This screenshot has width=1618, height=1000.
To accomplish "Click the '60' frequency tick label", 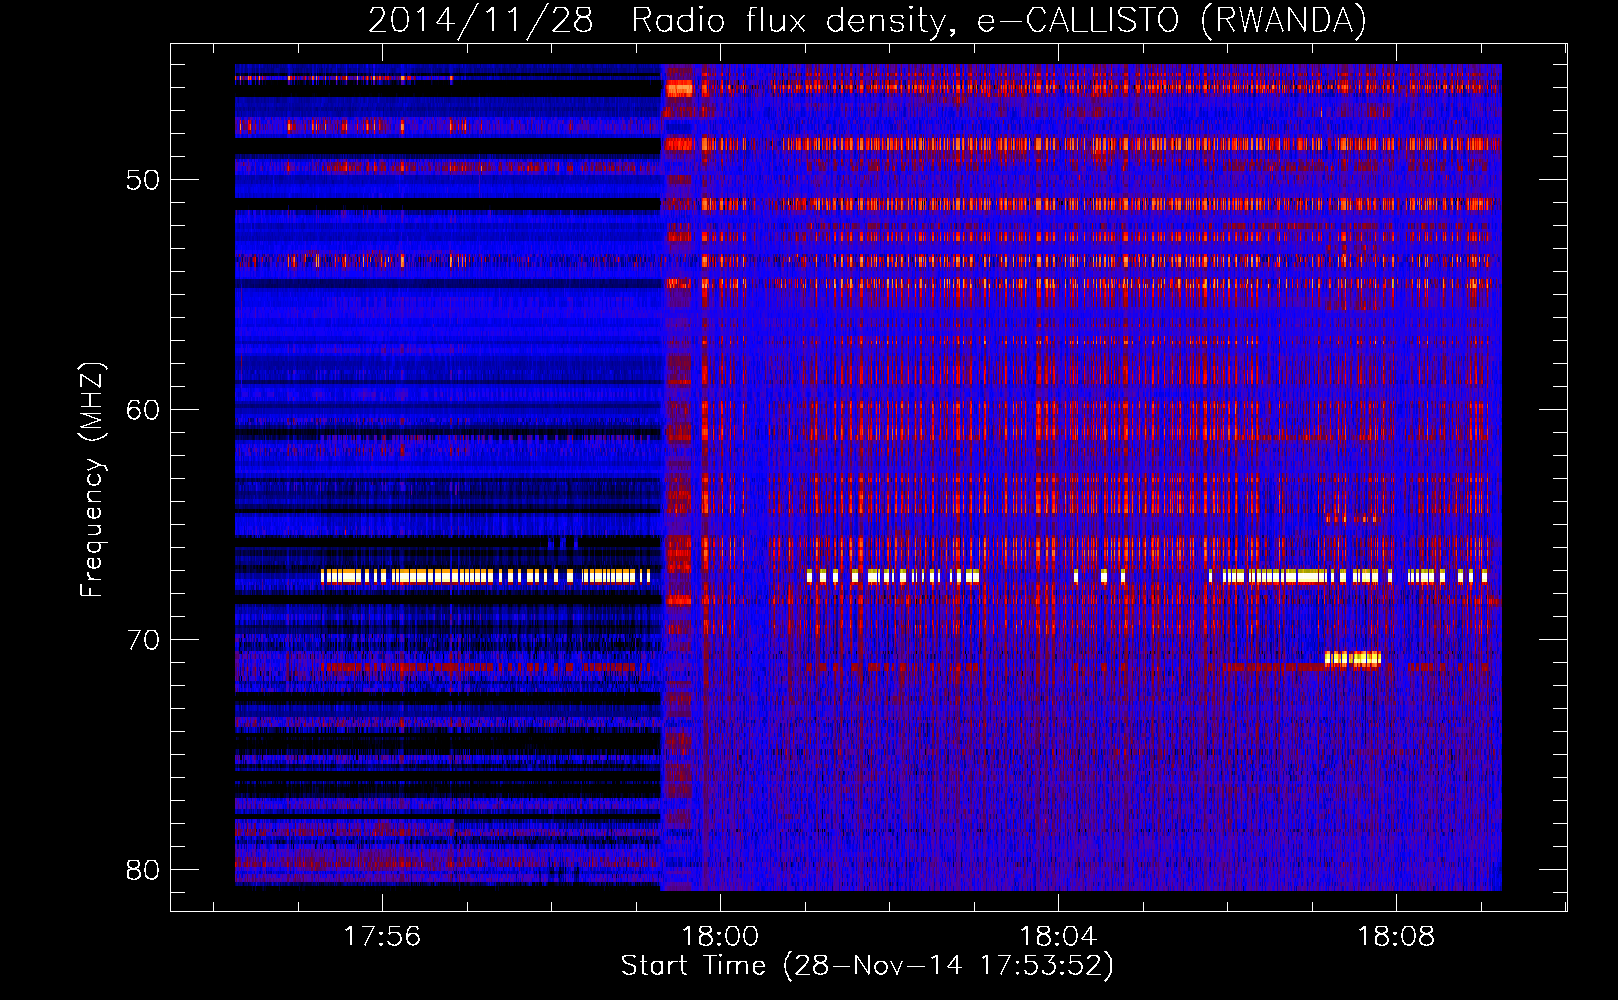I will coord(143,410).
